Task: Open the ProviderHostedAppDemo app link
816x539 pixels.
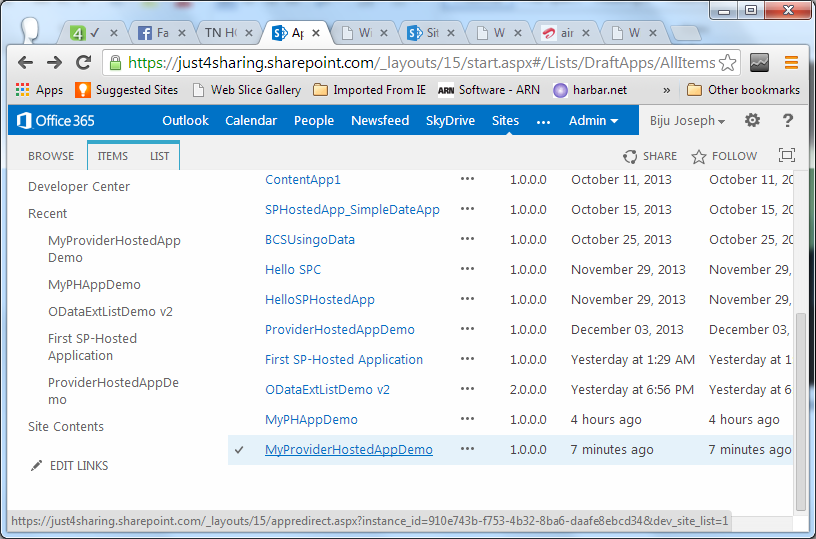Action: [339, 330]
